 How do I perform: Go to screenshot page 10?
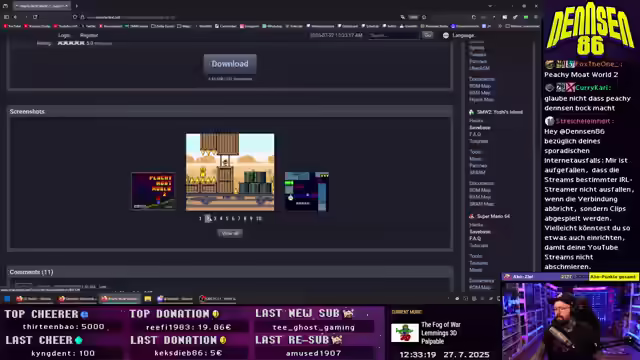(x=259, y=219)
